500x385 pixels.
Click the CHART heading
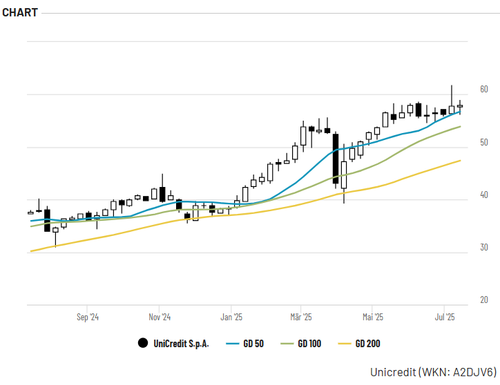[20, 13]
